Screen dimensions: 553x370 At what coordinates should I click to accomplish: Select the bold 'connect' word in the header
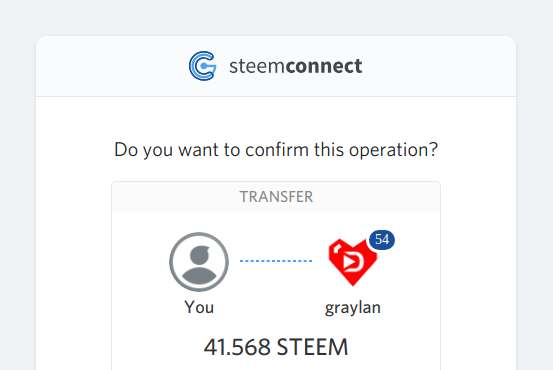pos(324,66)
